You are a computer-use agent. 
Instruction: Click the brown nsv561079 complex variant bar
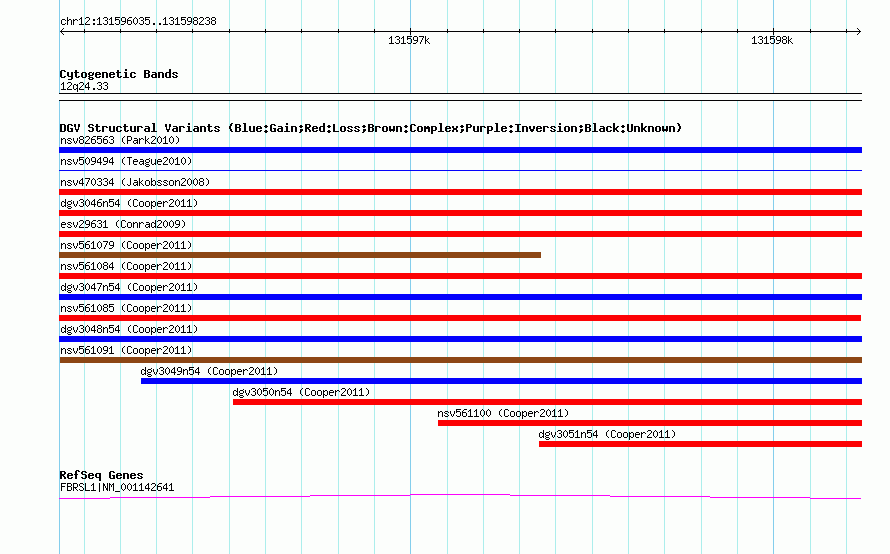[x=300, y=255]
